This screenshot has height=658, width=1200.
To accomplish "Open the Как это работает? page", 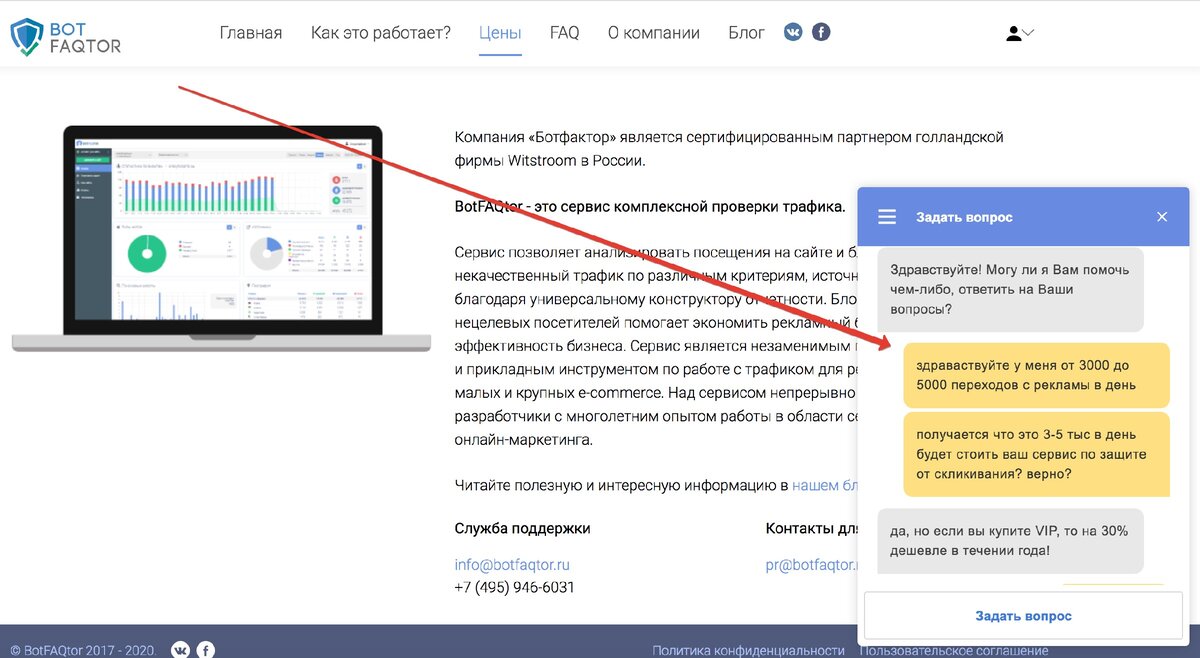I will (x=381, y=33).
